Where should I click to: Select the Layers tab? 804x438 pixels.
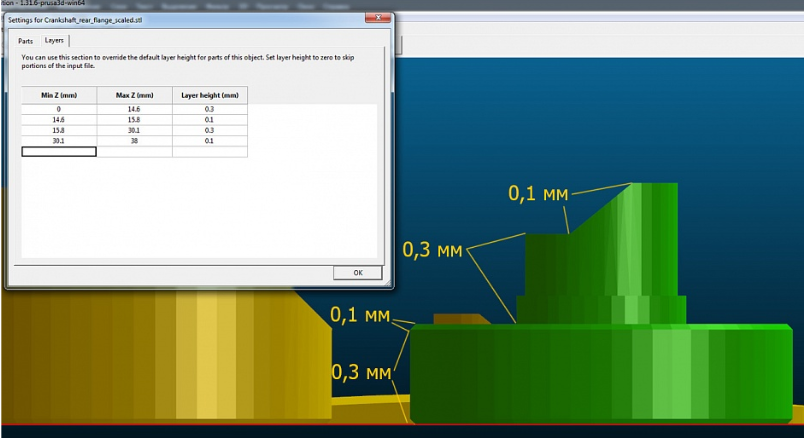coord(54,40)
